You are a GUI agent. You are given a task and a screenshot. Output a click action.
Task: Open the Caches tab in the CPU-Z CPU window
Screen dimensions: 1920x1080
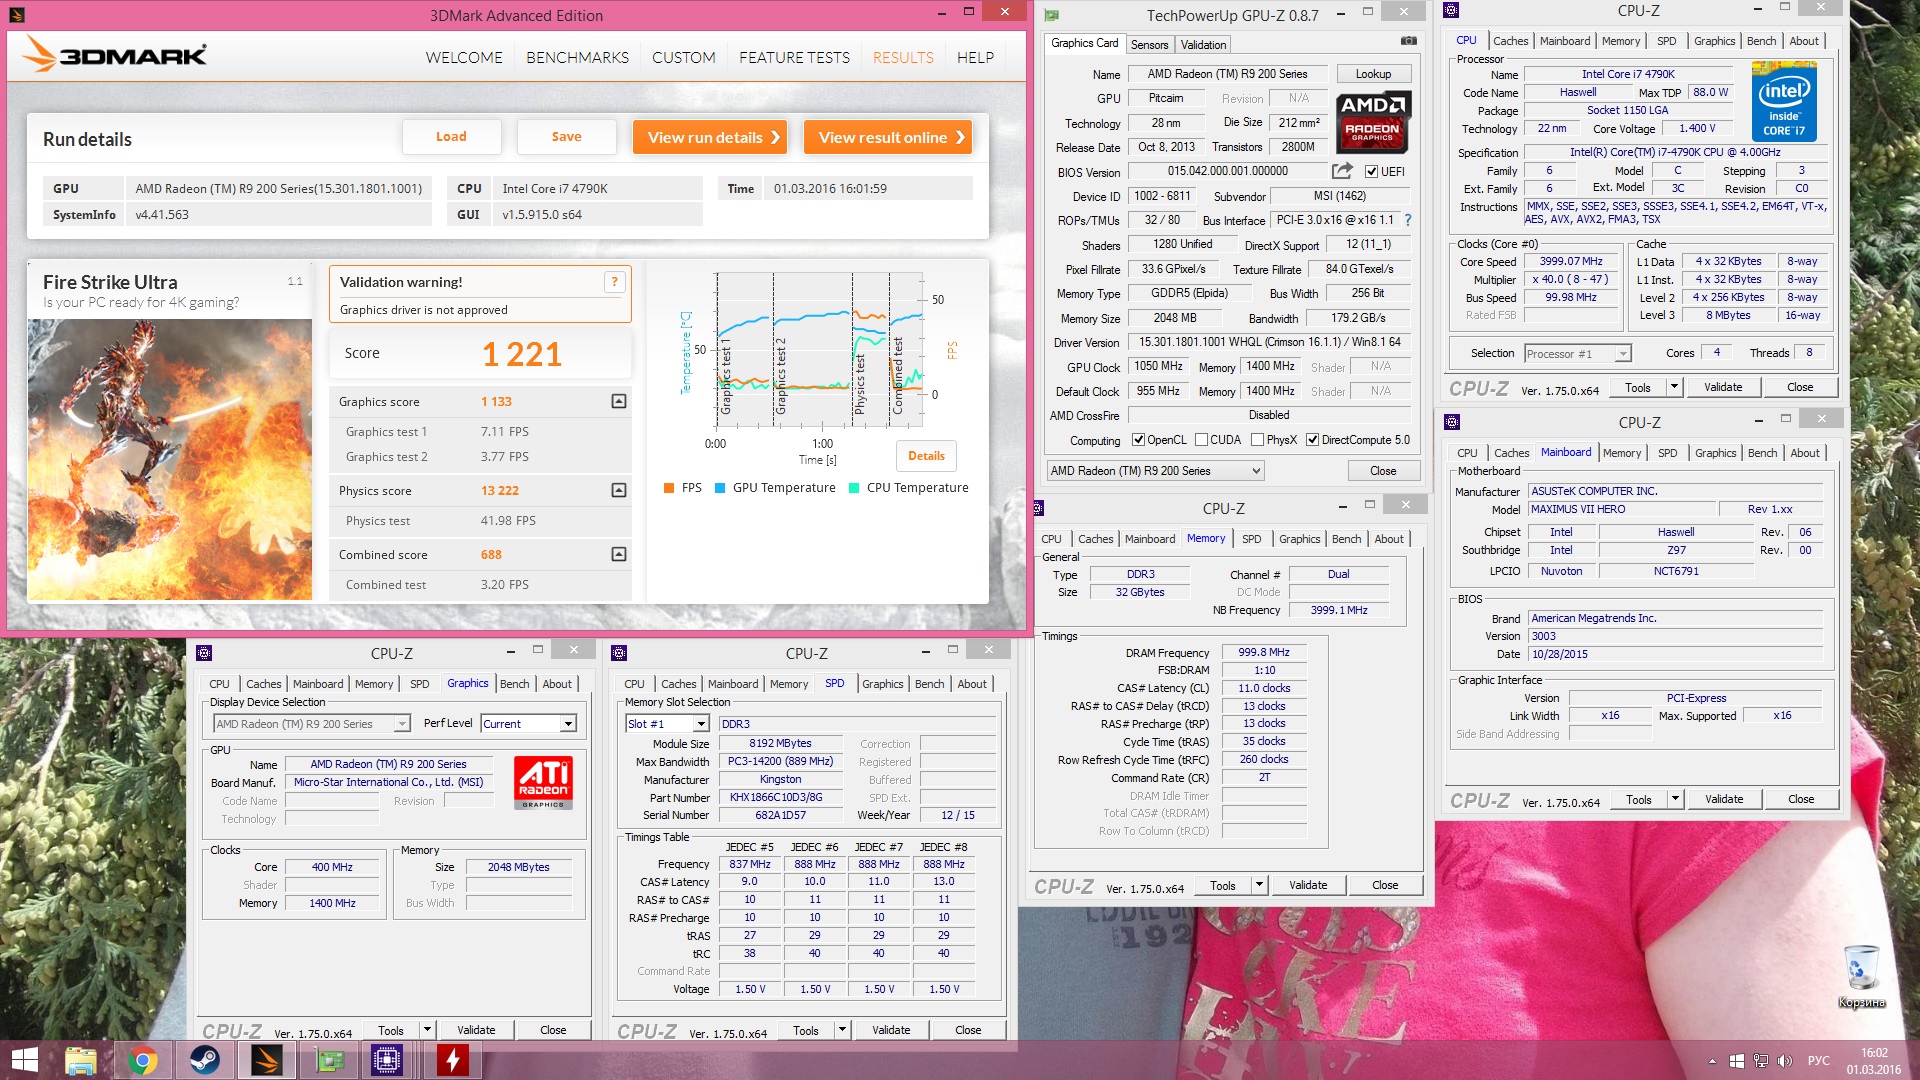pos(1510,41)
